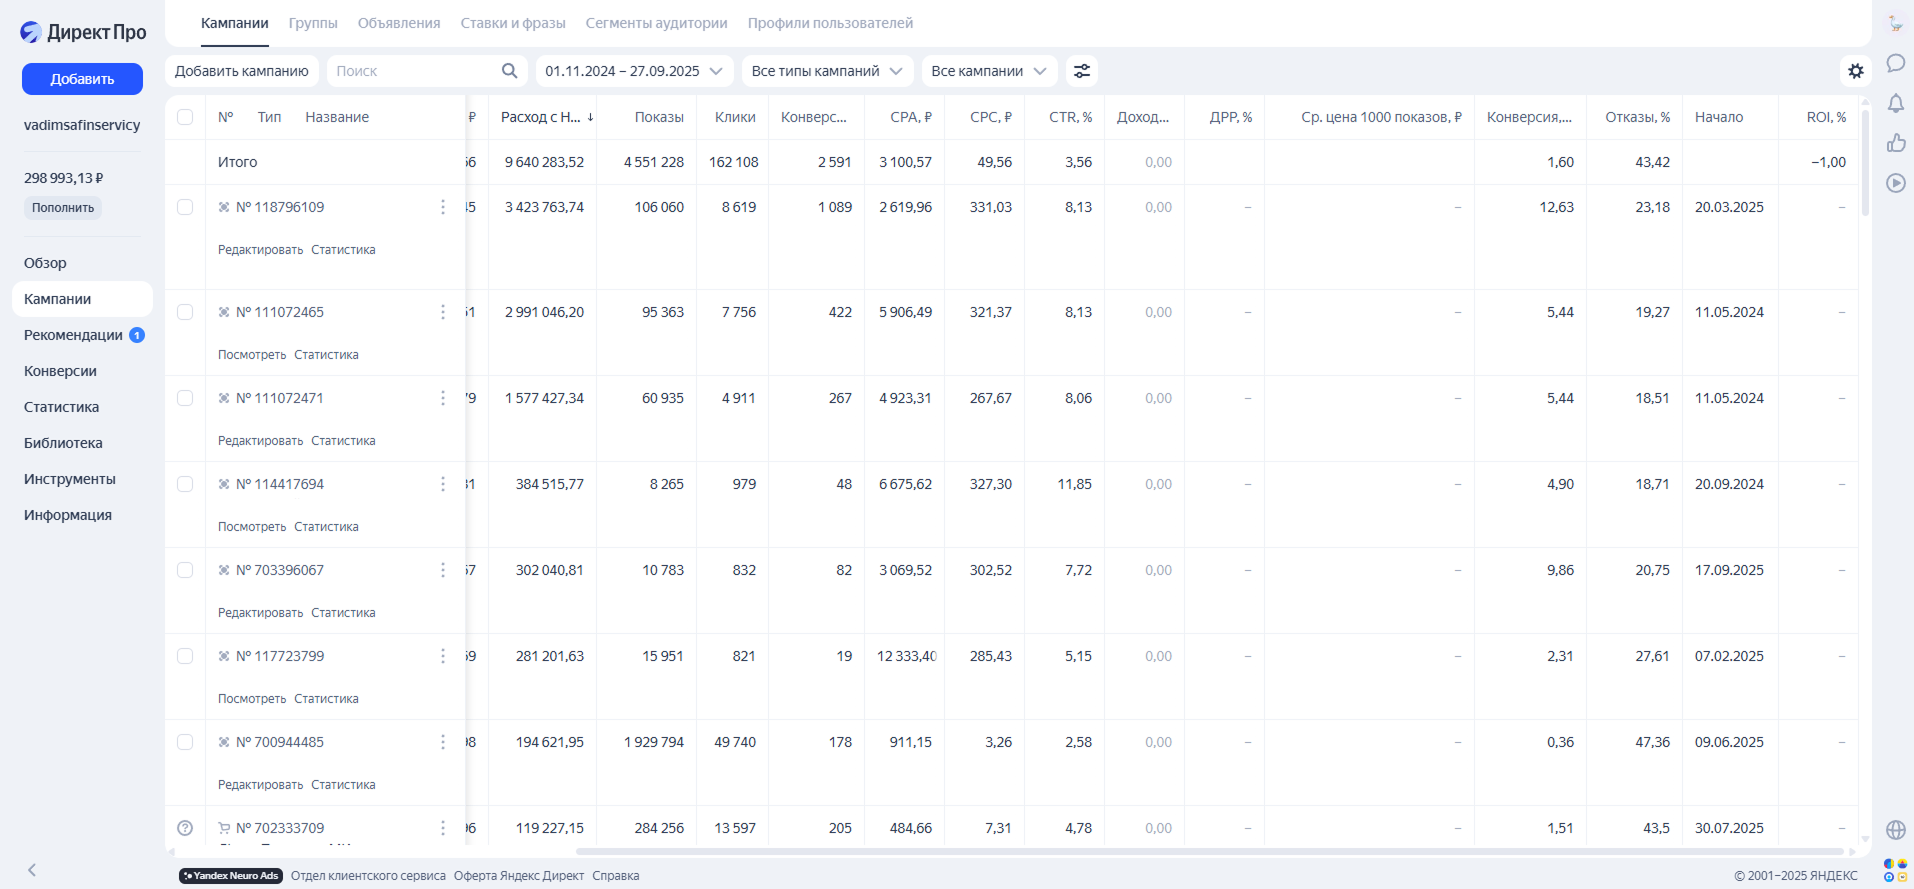Open the filter settings sliders icon
The image size is (1914, 889).
pyautogui.click(x=1082, y=71)
